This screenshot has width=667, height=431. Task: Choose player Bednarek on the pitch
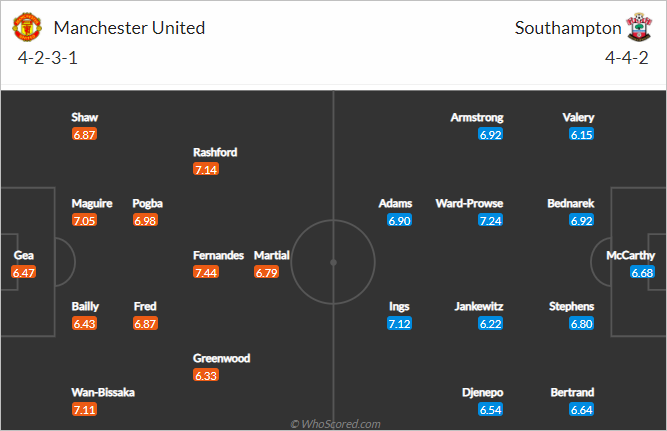(x=571, y=203)
